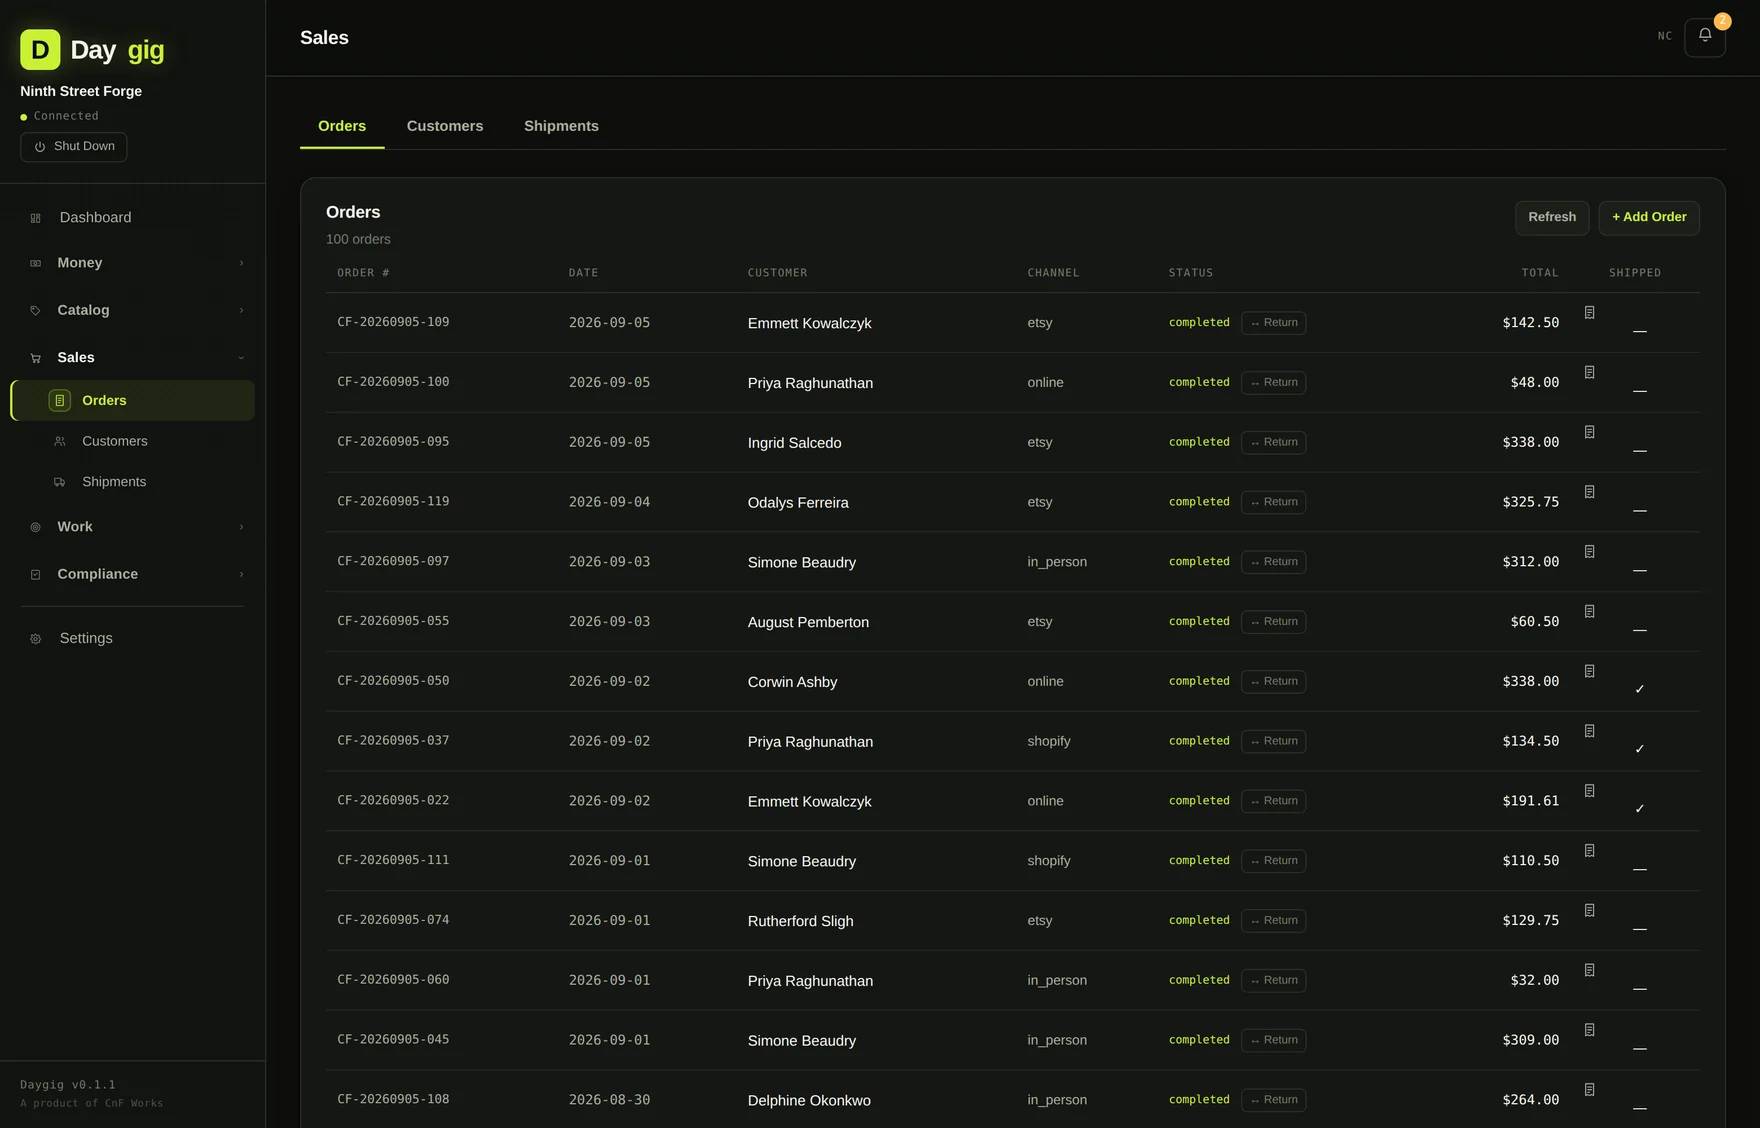Click the STATUS column header
Screen dimensions: 1760x1128
1190,273
